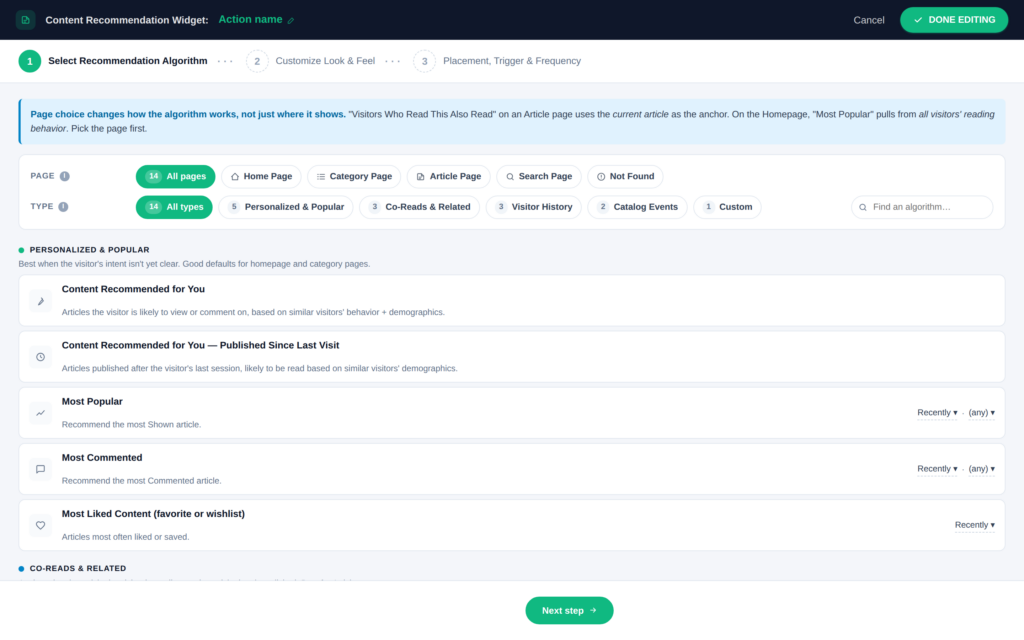This screenshot has height=640, width=1024.
Task: Filter by Search Page
Action: click(539, 177)
